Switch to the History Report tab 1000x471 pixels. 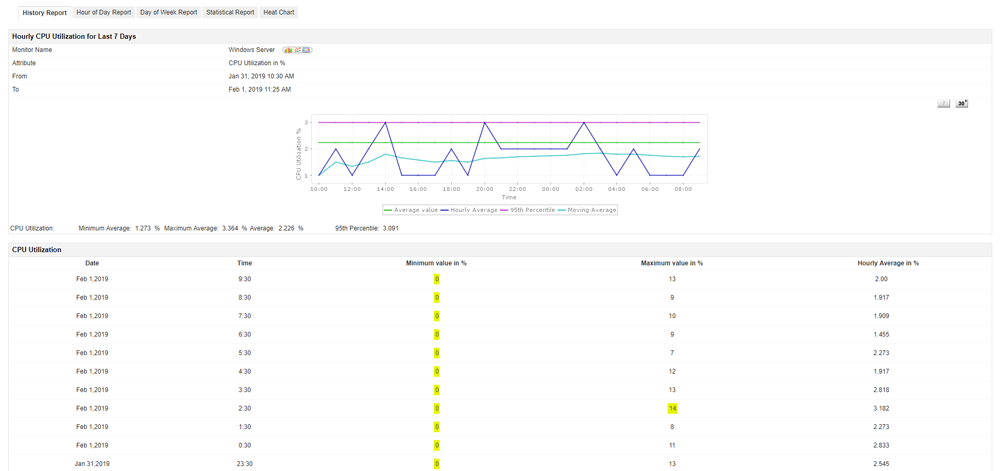pyautogui.click(x=44, y=13)
